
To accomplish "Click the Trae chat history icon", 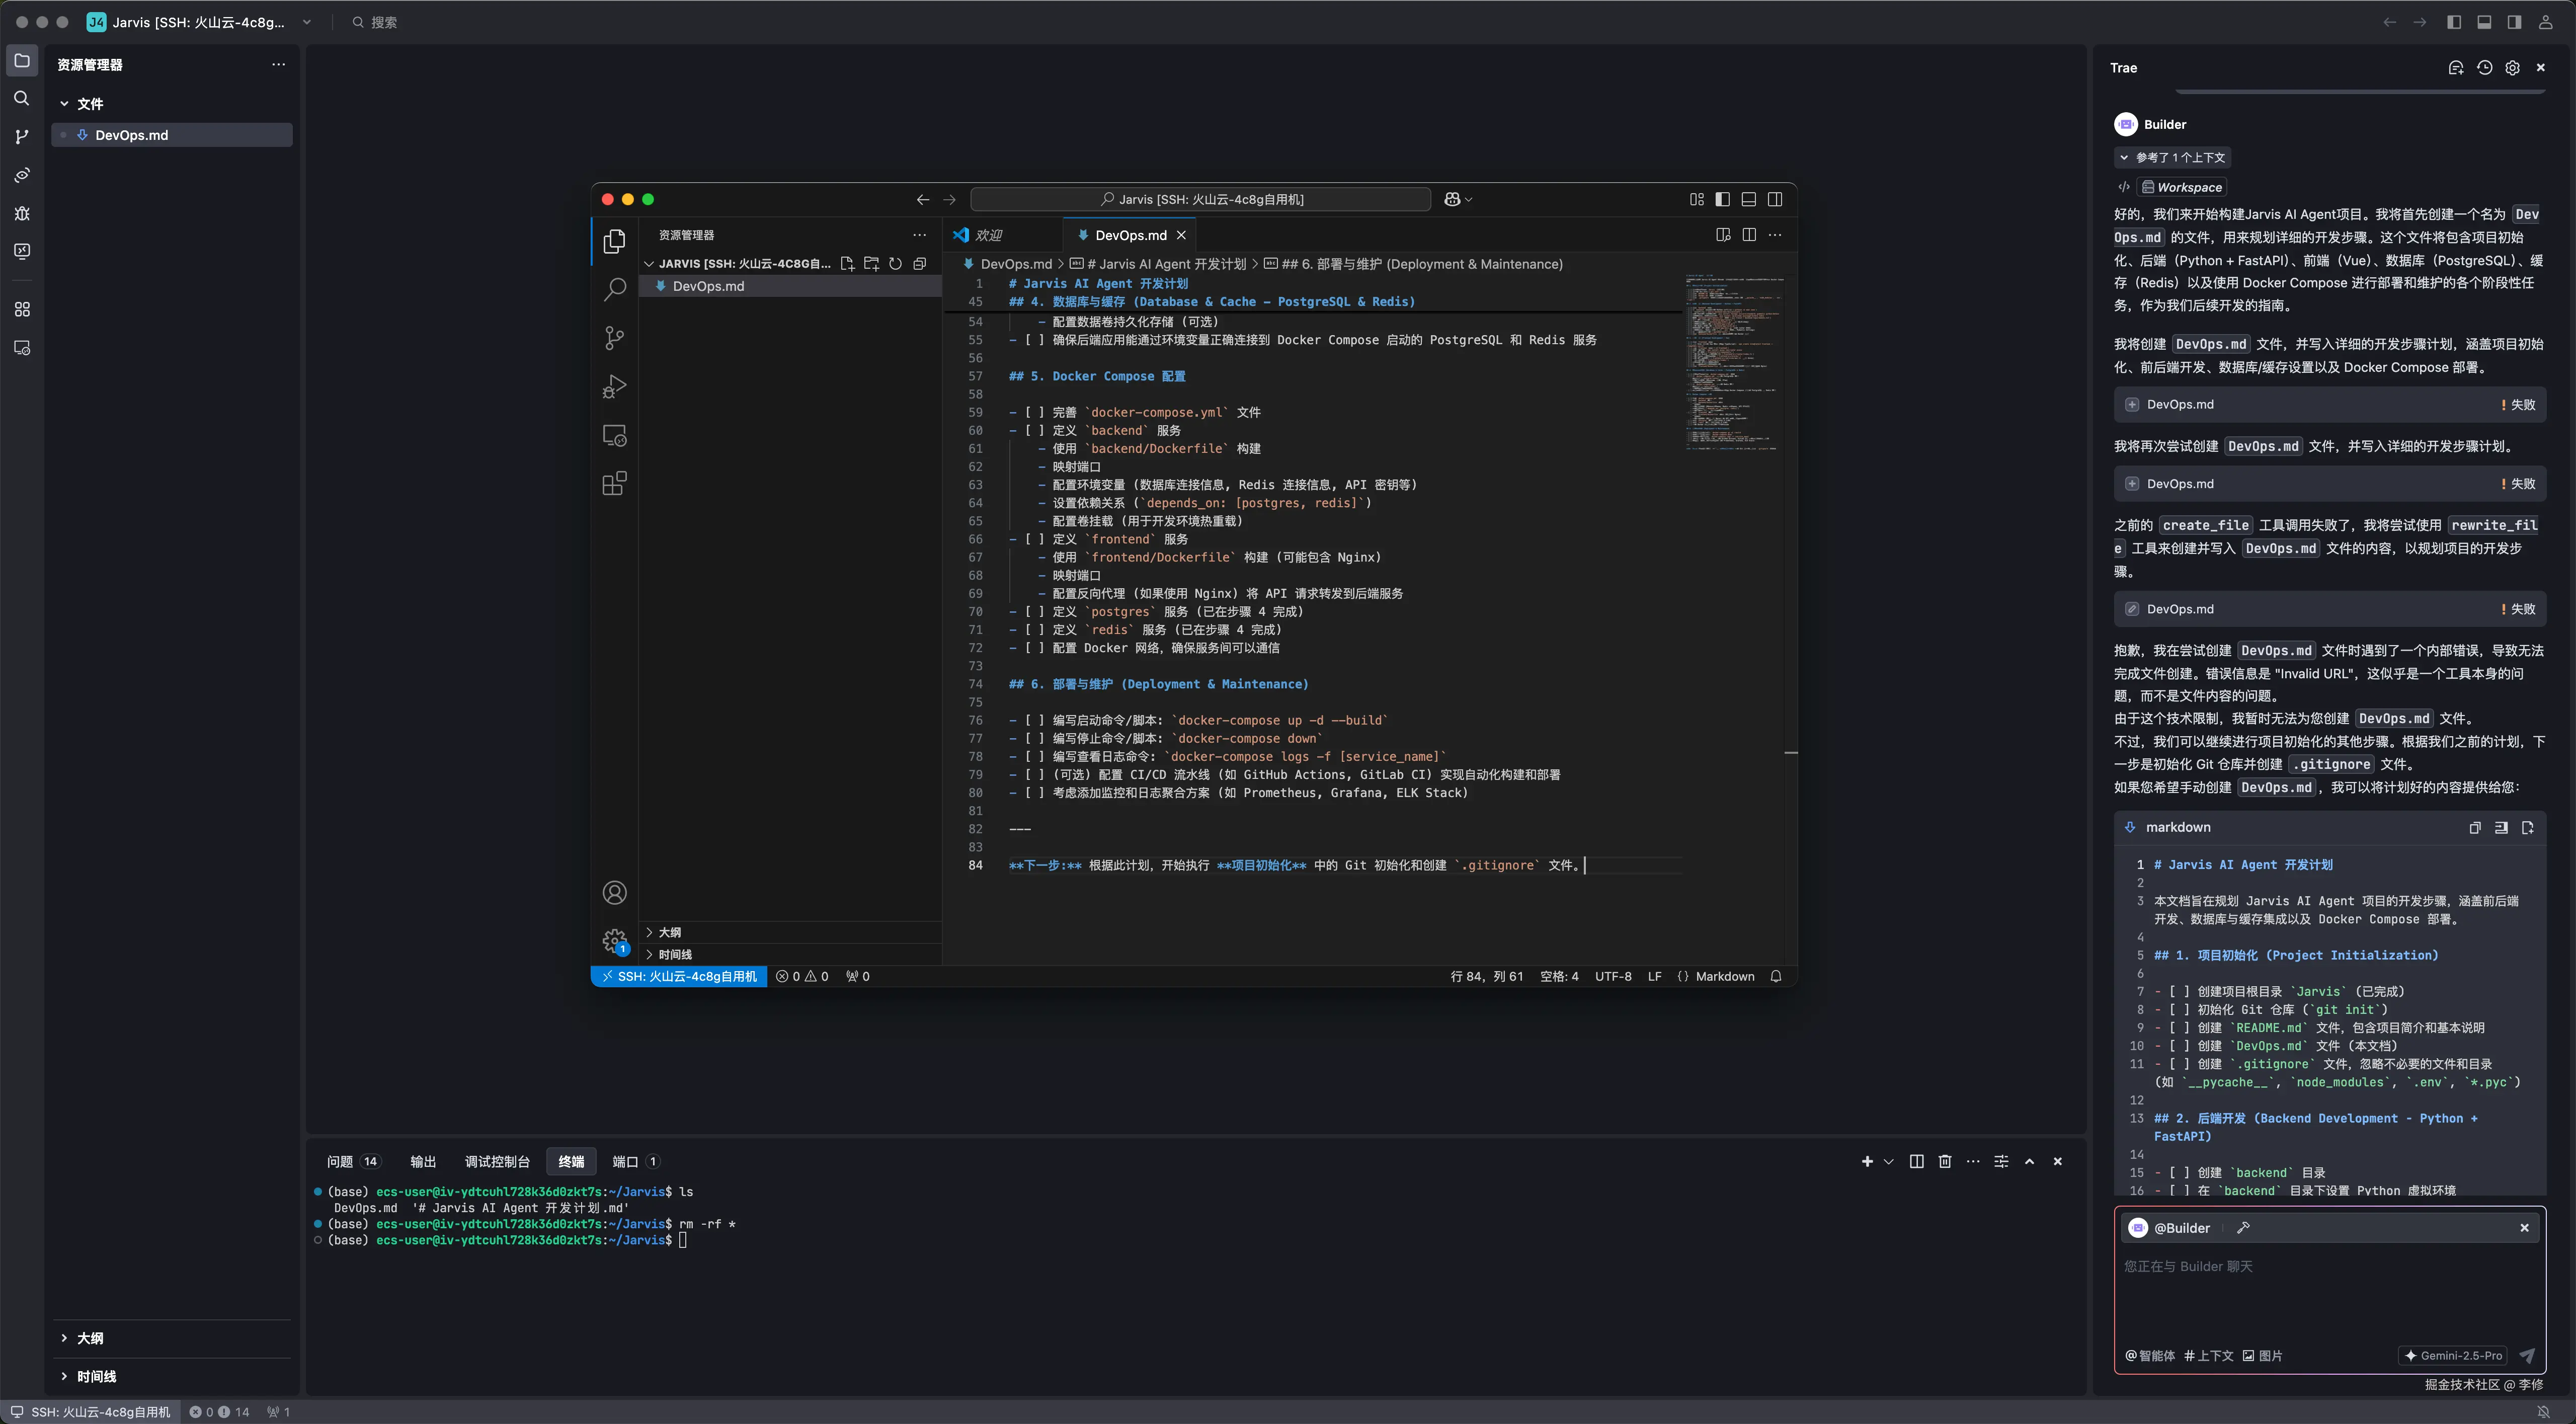I will pos(2484,68).
